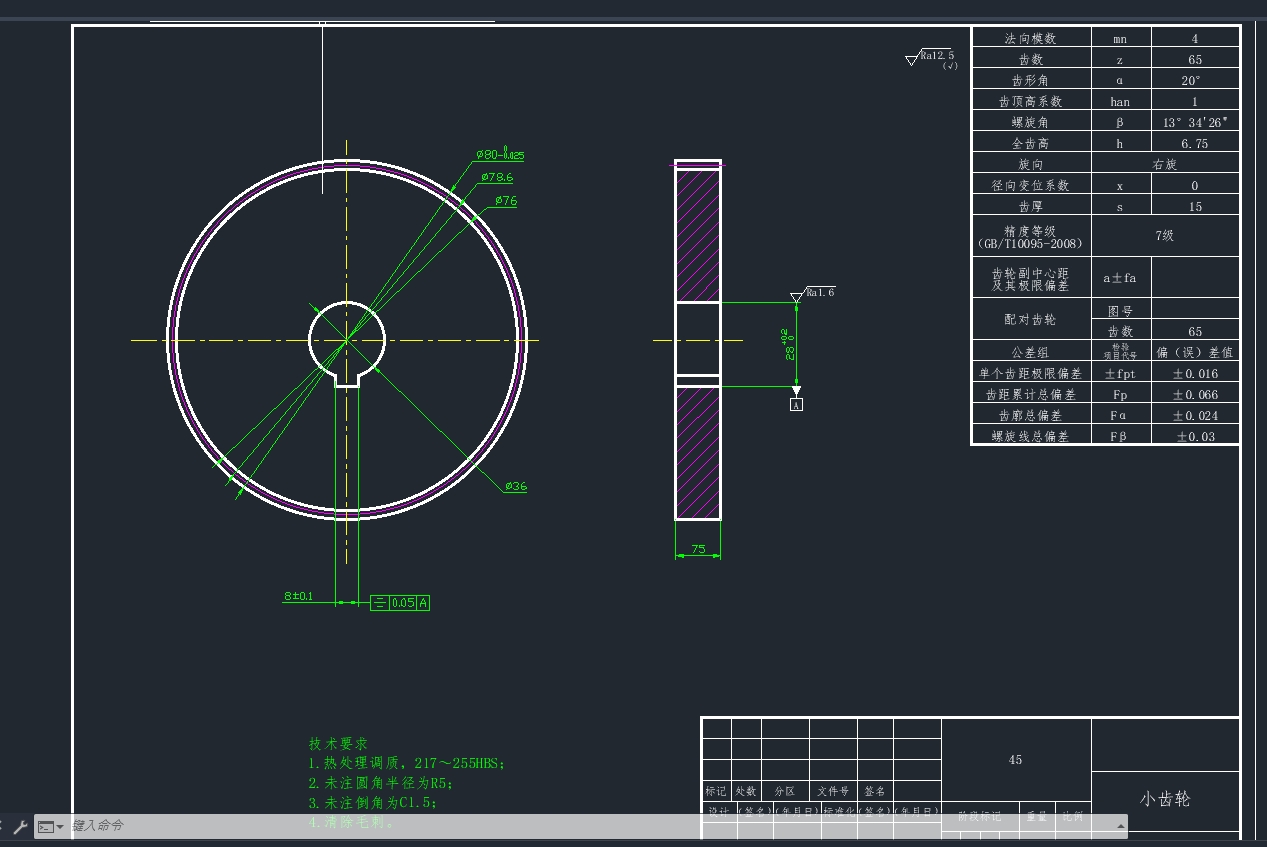The image size is (1267, 847).
Task: Select the 齿厚 table cell
Action: click(1031, 206)
